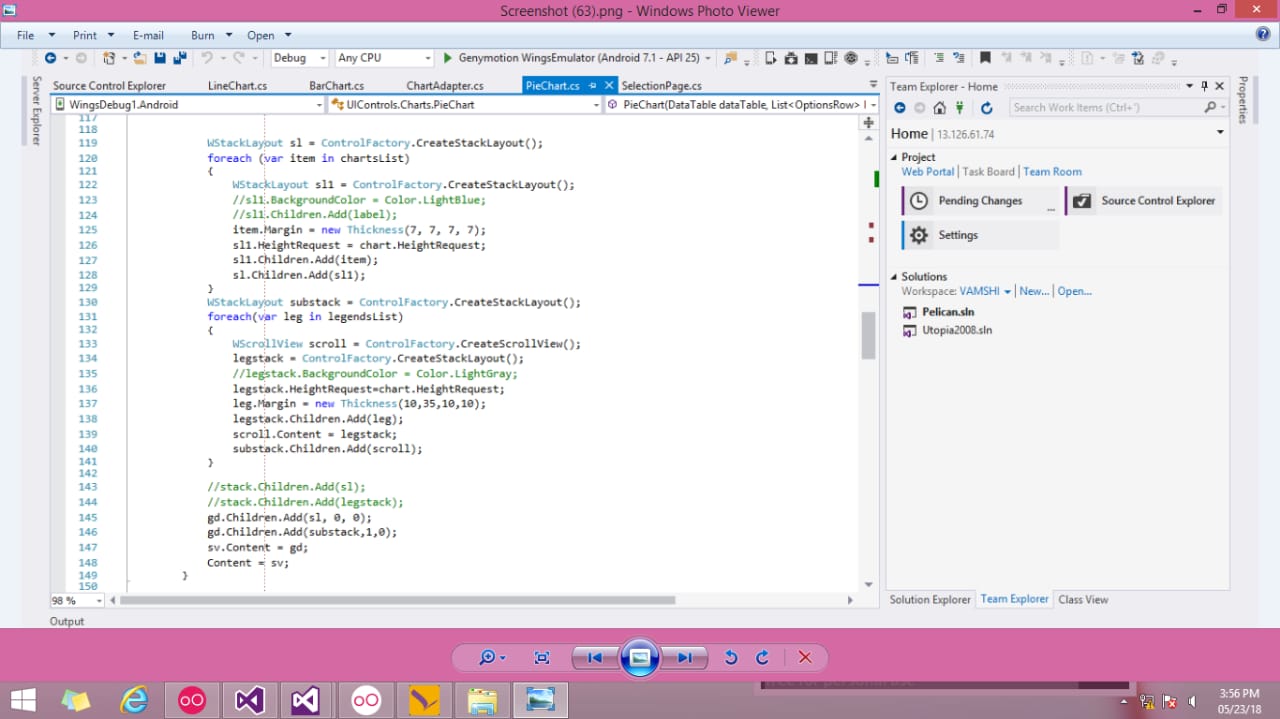Click the Team Explorer Home icon
Screen dimensions: 1280x719
point(939,108)
